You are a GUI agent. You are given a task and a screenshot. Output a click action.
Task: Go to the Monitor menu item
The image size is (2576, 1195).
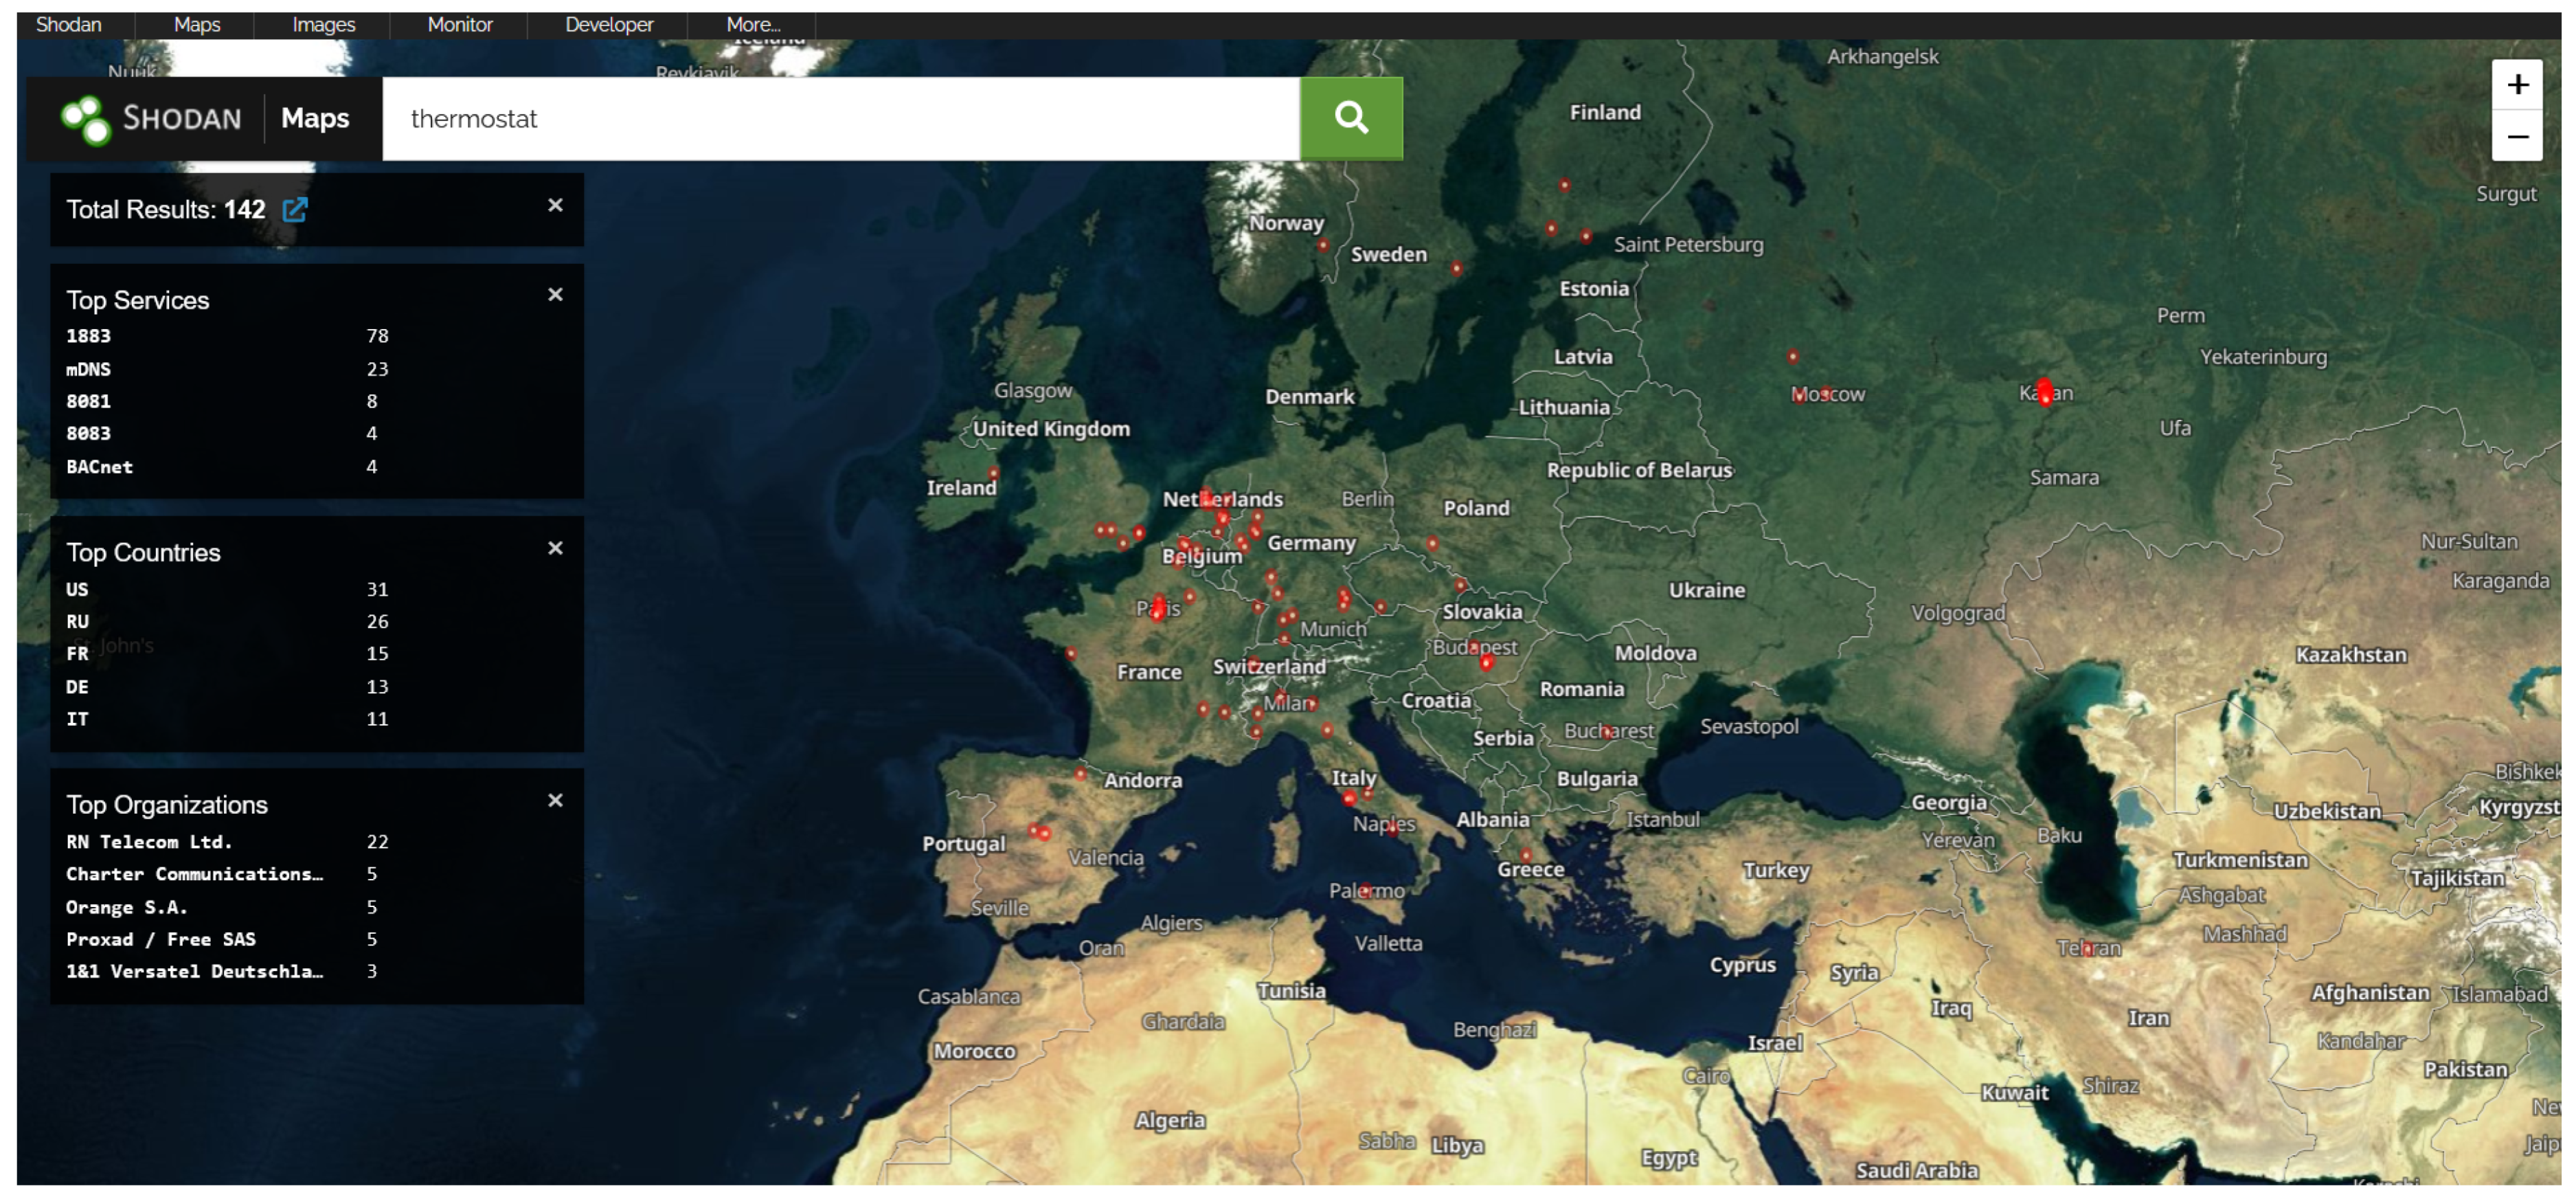pos(459,24)
